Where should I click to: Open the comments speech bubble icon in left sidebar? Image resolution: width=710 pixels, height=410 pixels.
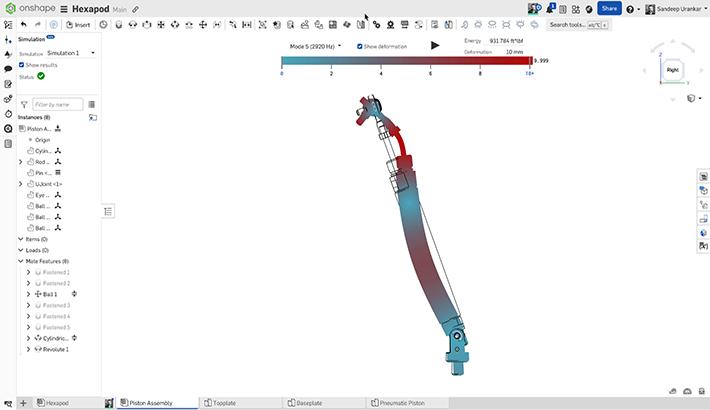(8, 69)
